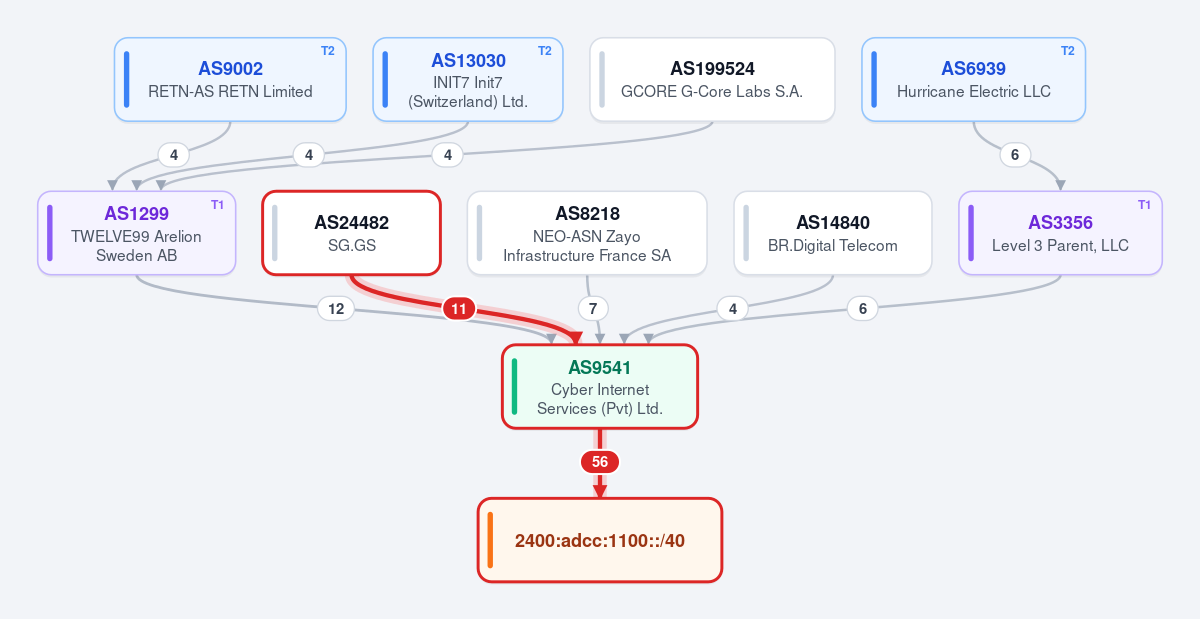This screenshot has width=1200, height=619.
Task: Click the AS1299 Arelion Sweden node
Action: [136, 232]
